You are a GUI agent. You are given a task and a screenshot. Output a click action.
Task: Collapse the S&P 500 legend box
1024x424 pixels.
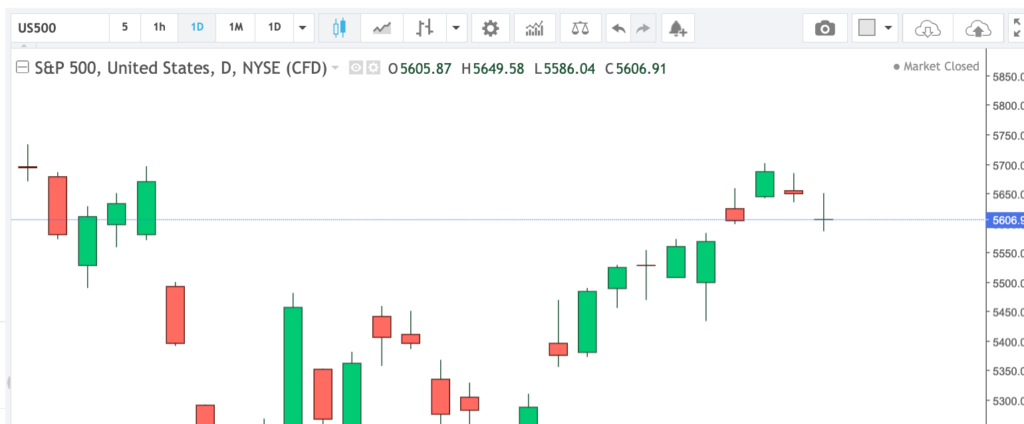[22, 68]
